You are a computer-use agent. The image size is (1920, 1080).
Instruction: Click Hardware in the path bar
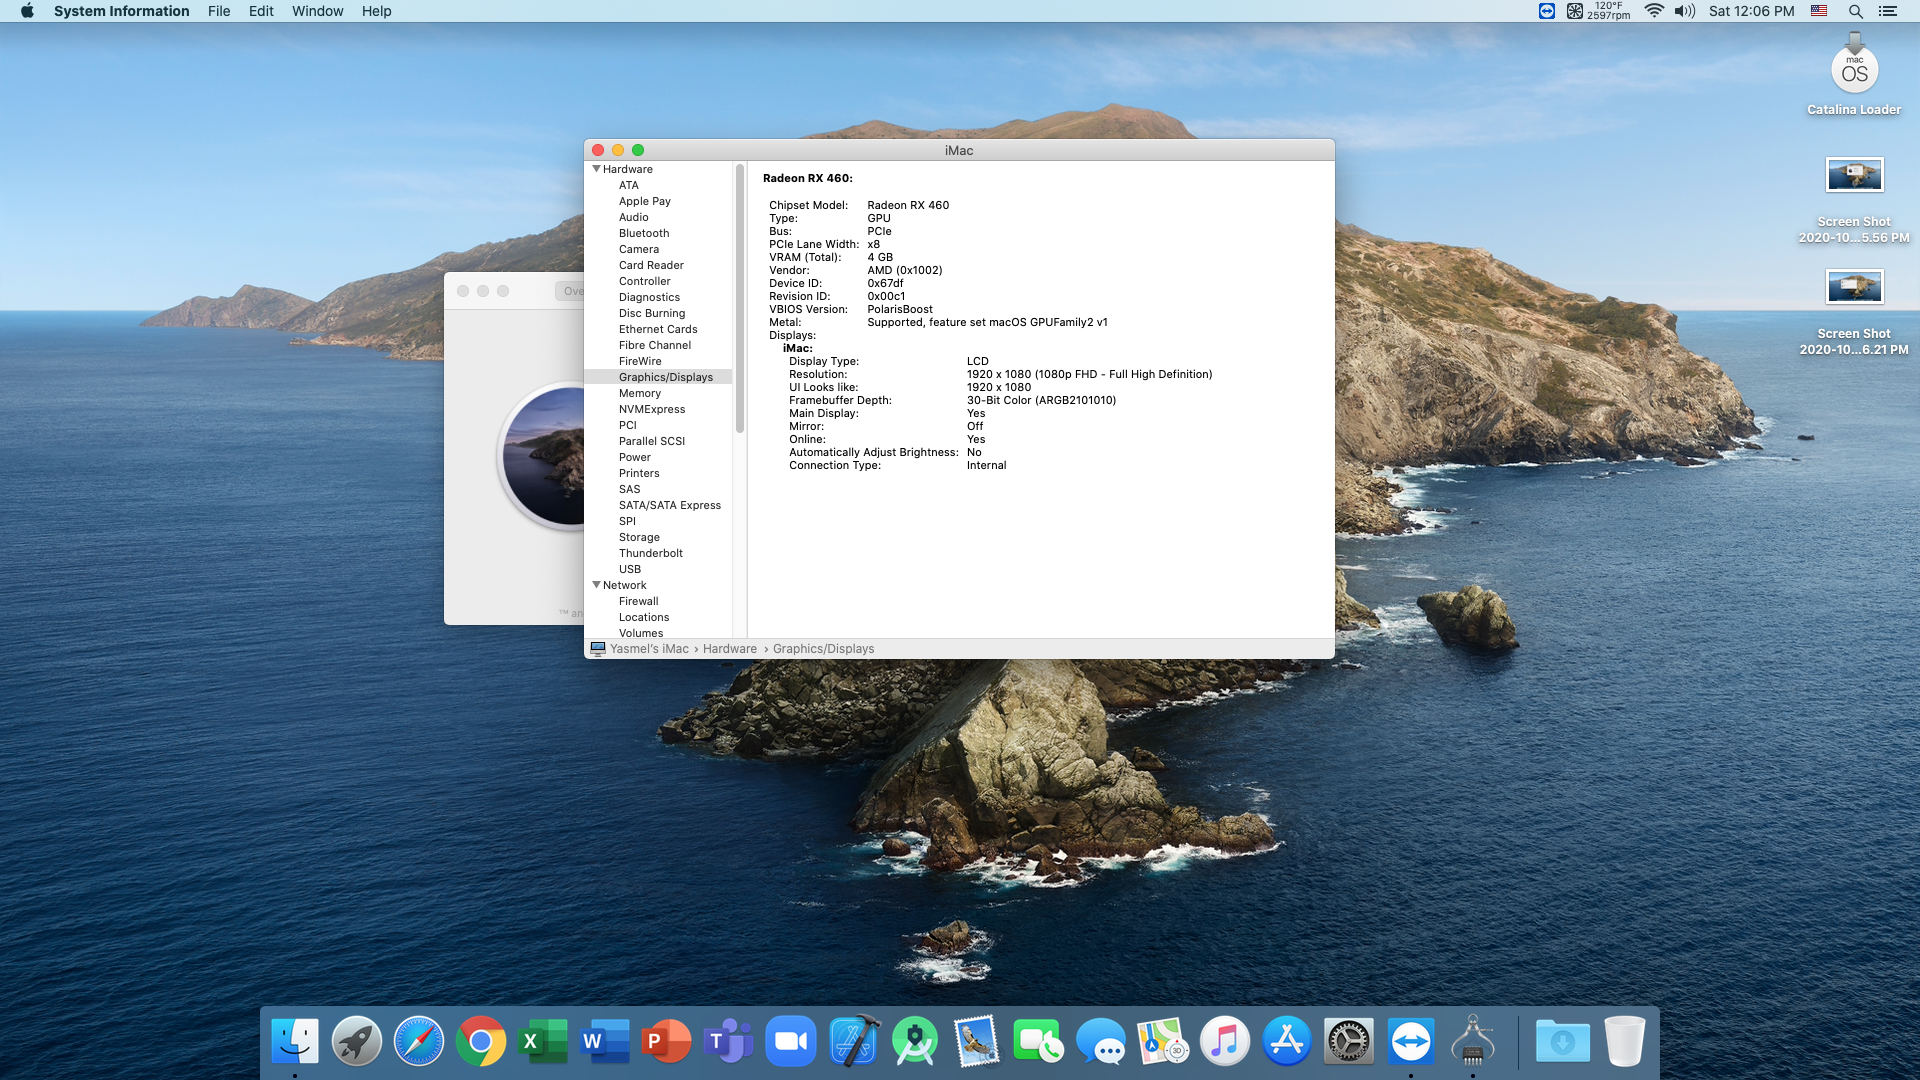coord(729,649)
